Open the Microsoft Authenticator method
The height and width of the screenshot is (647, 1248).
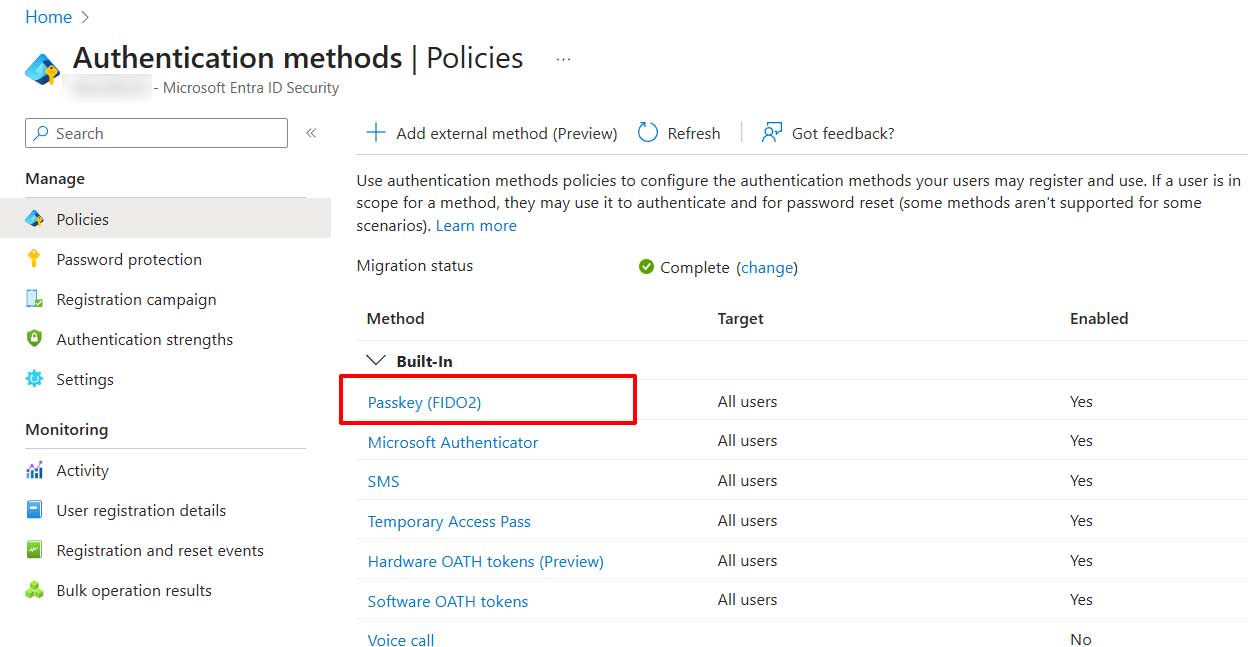click(453, 442)
